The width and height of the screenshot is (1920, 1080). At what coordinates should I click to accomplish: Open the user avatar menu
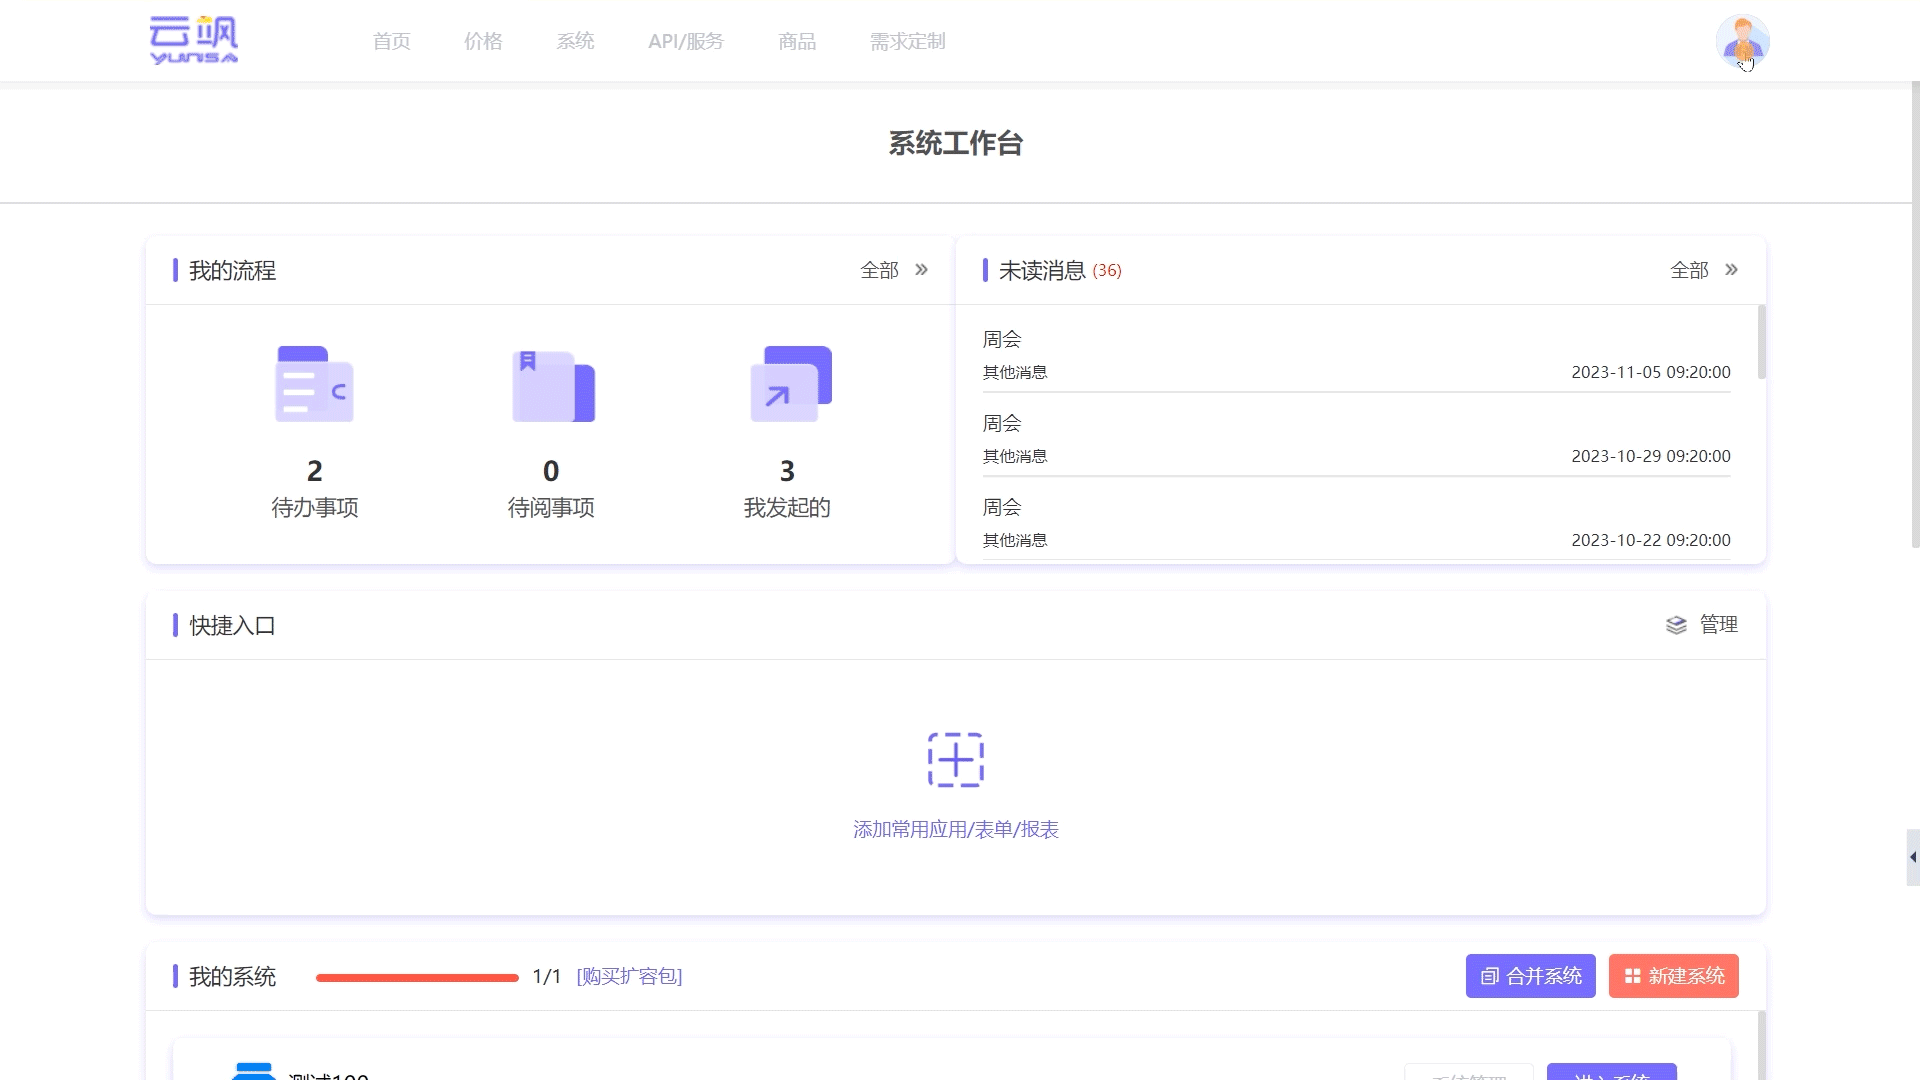coord(1742,42)
